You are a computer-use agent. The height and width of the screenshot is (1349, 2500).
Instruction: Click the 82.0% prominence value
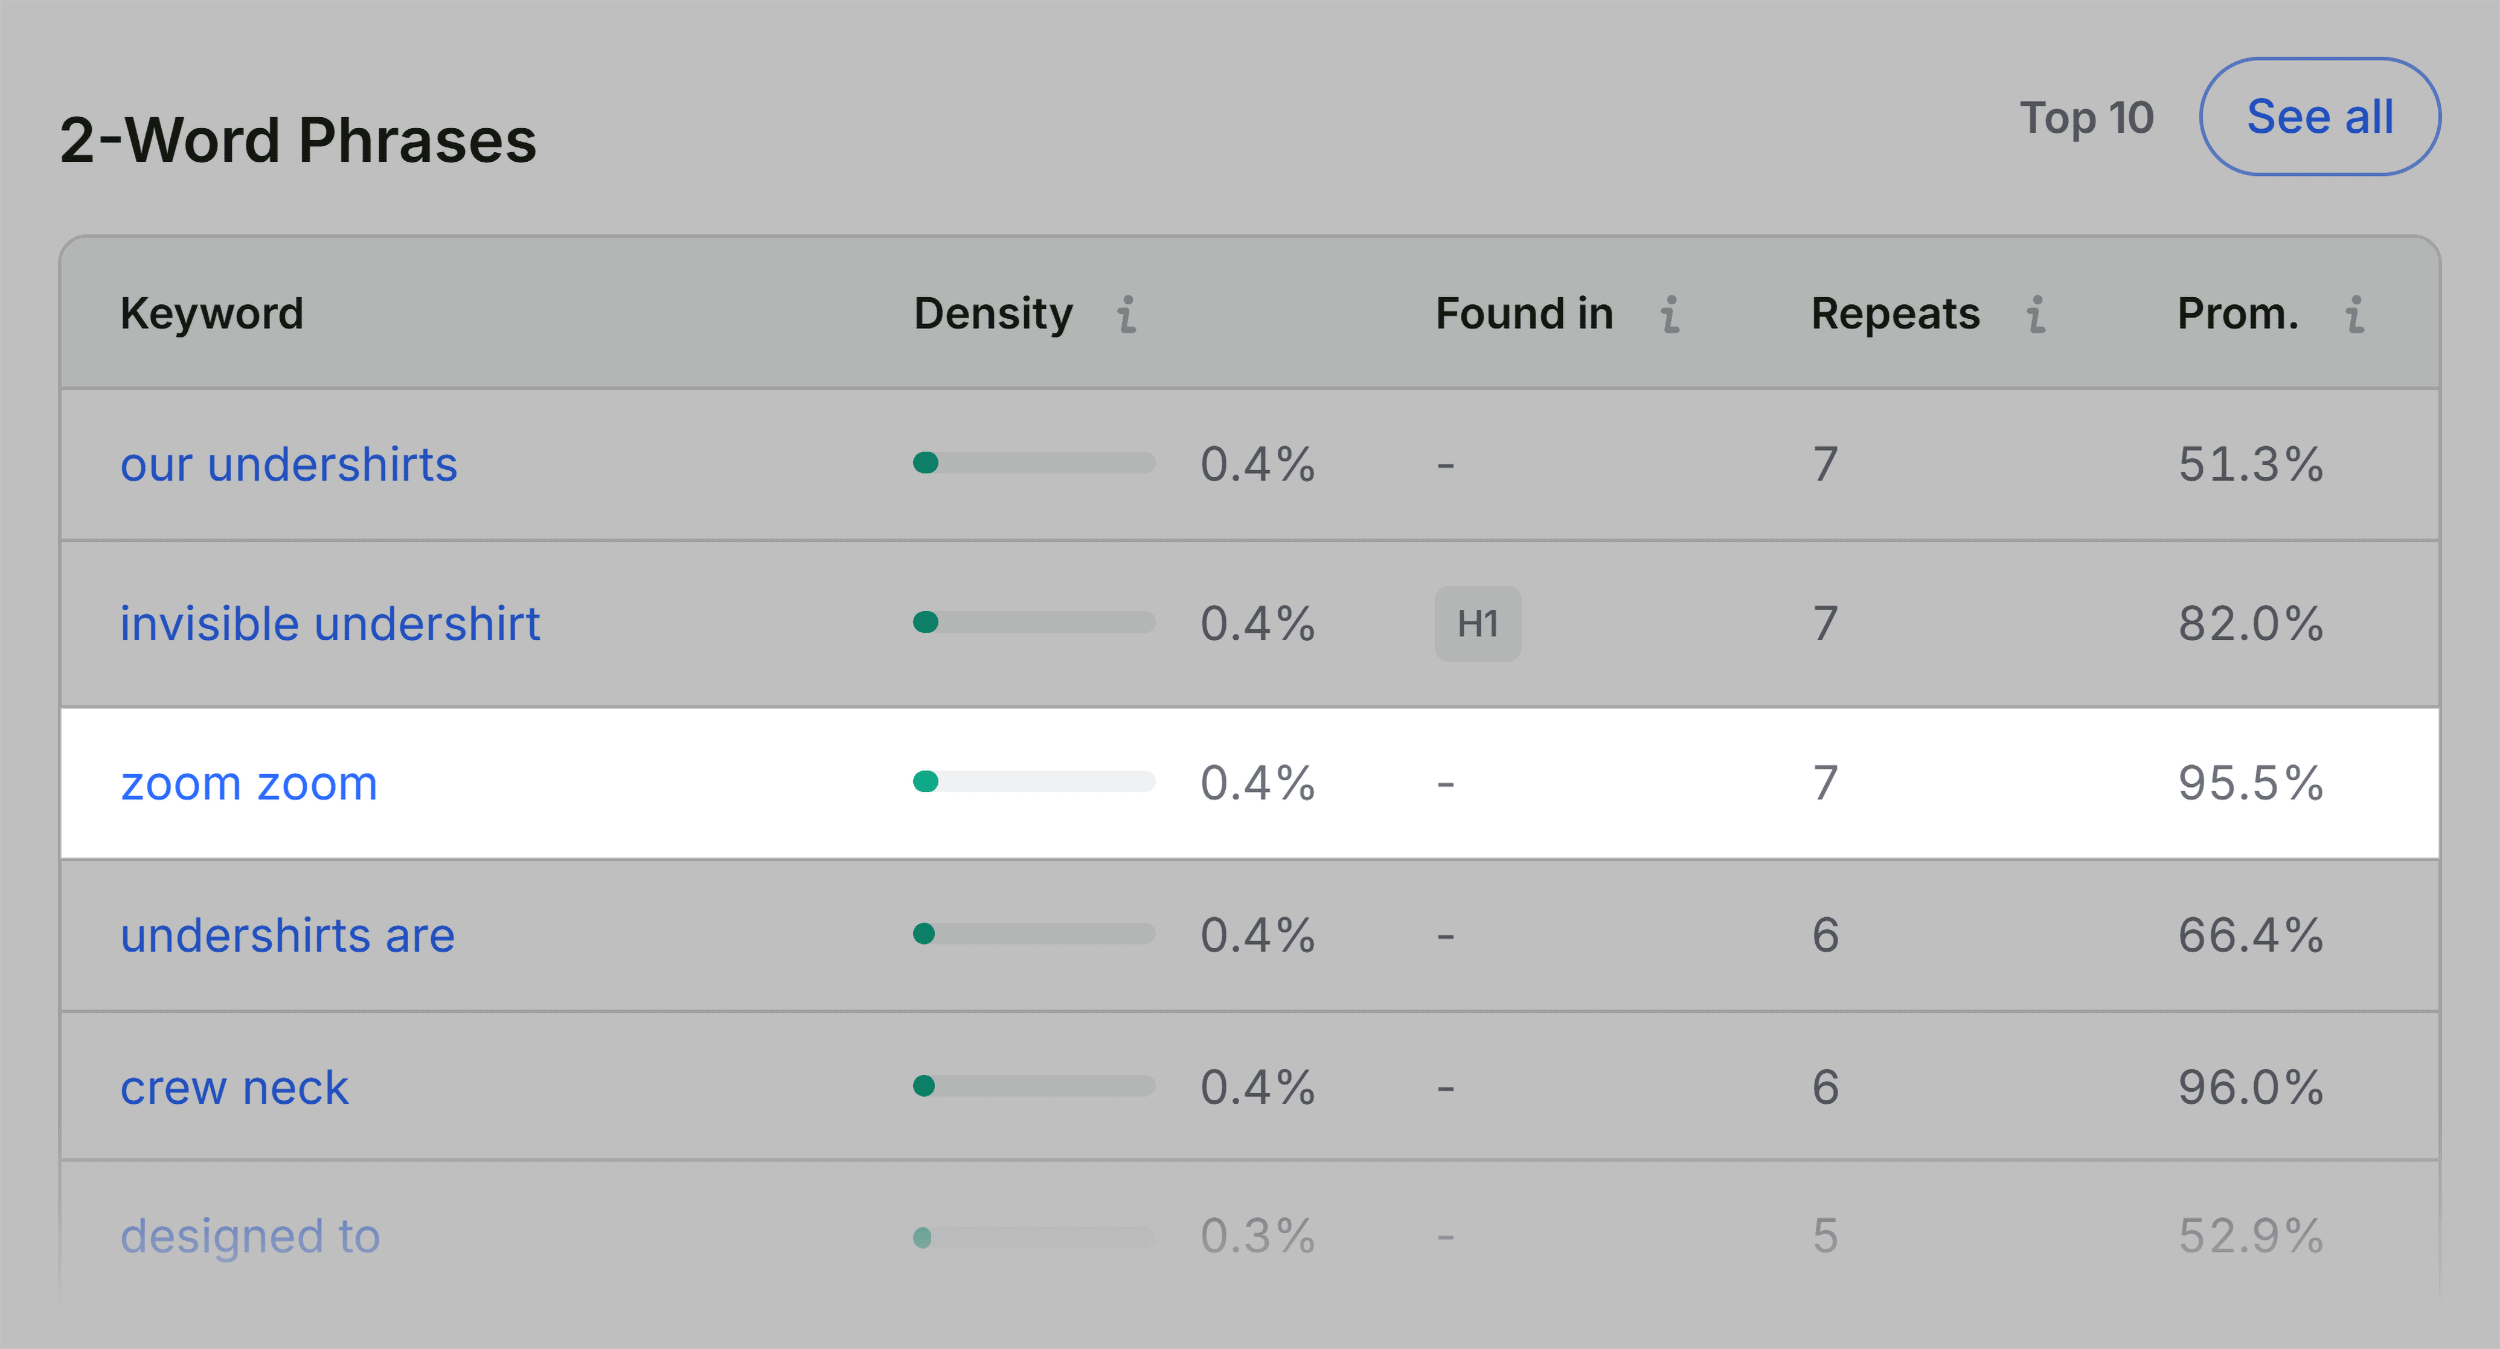2251,624
